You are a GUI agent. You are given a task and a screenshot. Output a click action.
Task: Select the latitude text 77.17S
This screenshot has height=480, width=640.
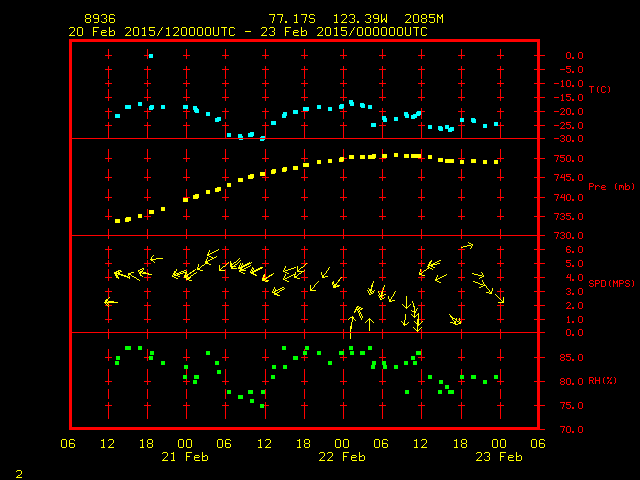point(292,19)
